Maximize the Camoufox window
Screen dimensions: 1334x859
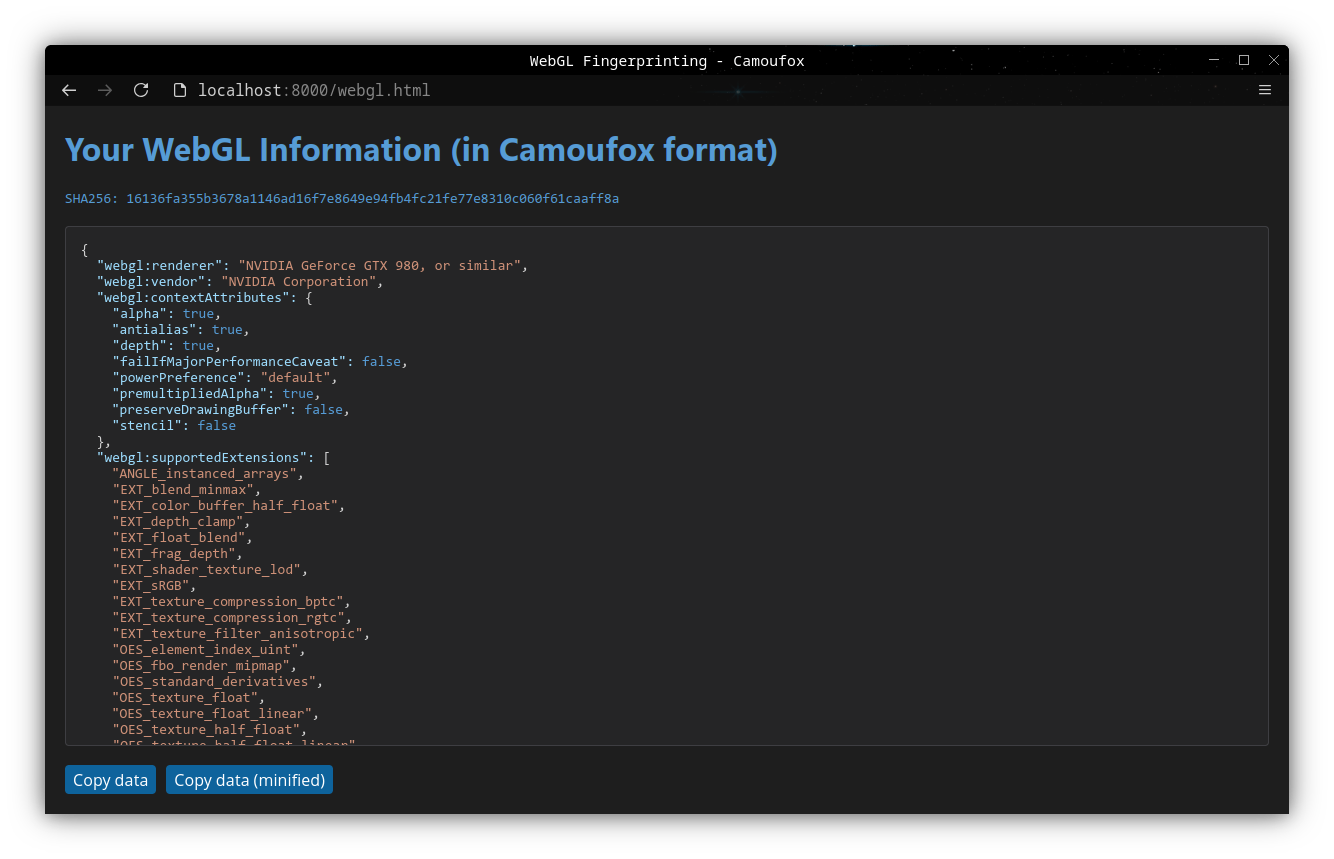click(1244, 60)
